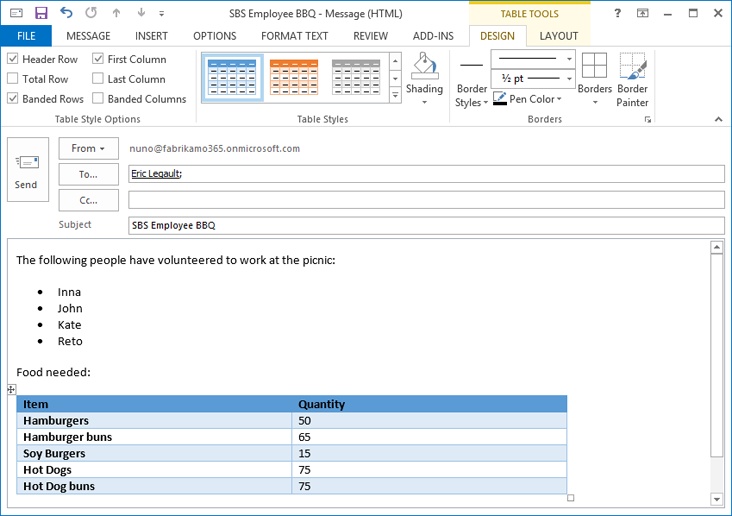Screen dimensions: 732x516
Task: Open the Borders group dialog launcher
Action: [648, 120]
